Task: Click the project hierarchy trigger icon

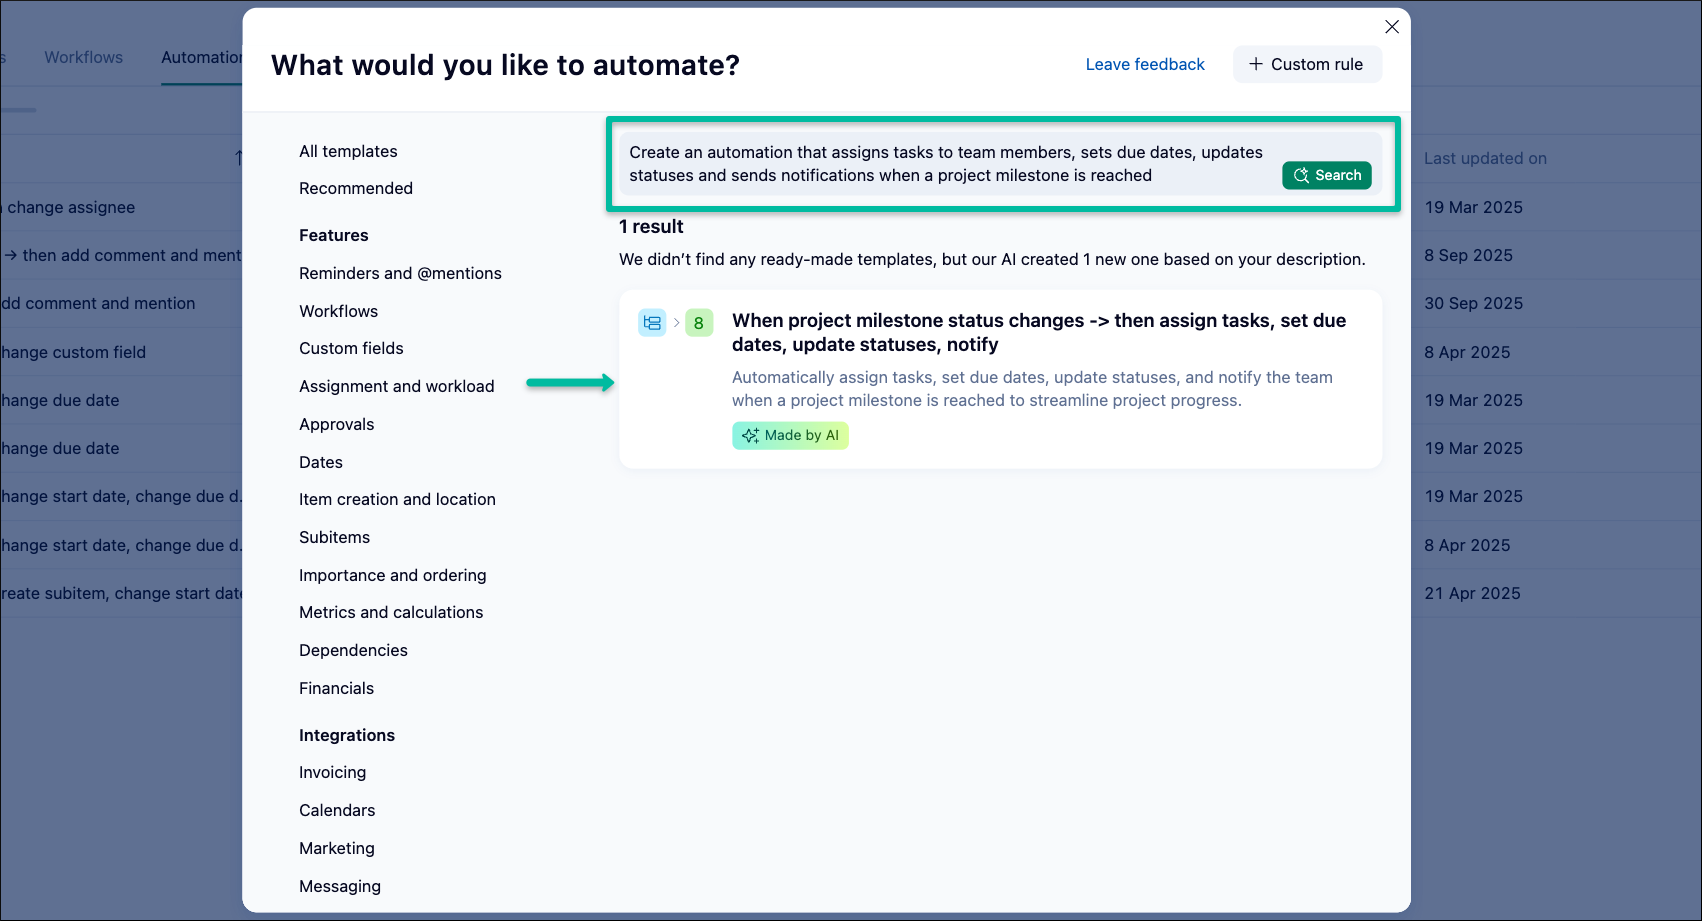Action: [652, 323]
